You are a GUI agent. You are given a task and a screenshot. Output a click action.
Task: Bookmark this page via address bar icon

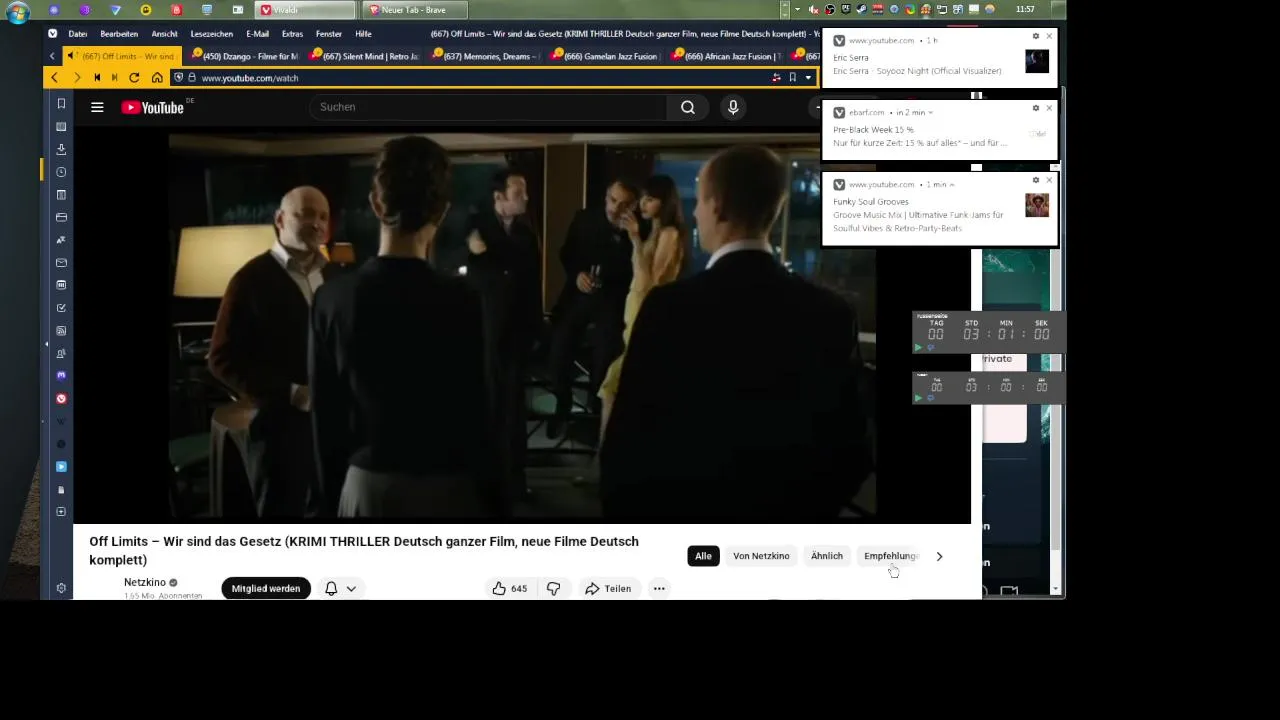tap(792, 77)
